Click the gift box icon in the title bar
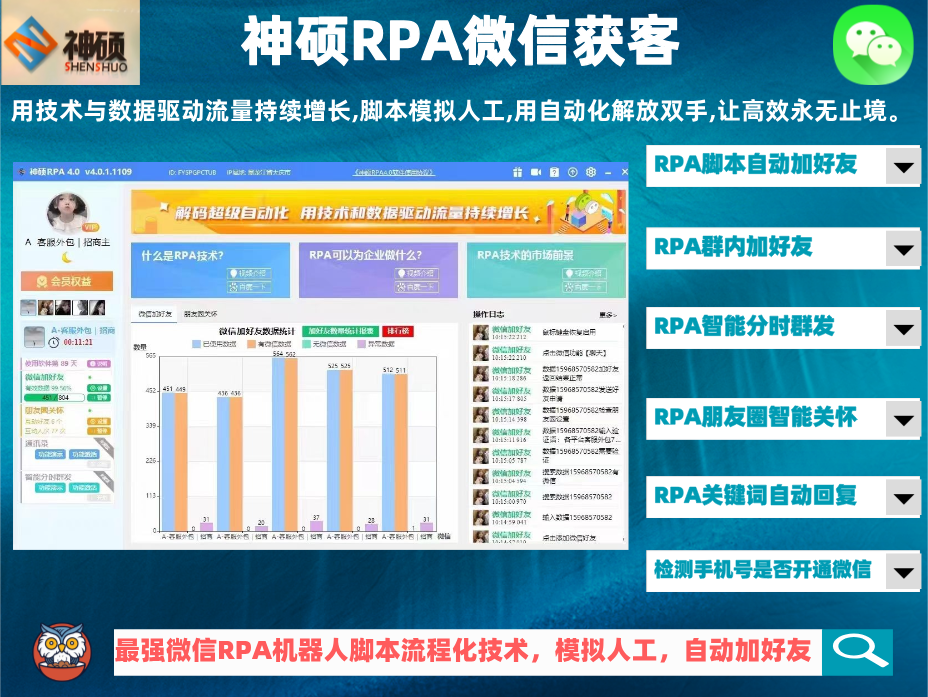This screenshot has width=928, height=697. 518,171
